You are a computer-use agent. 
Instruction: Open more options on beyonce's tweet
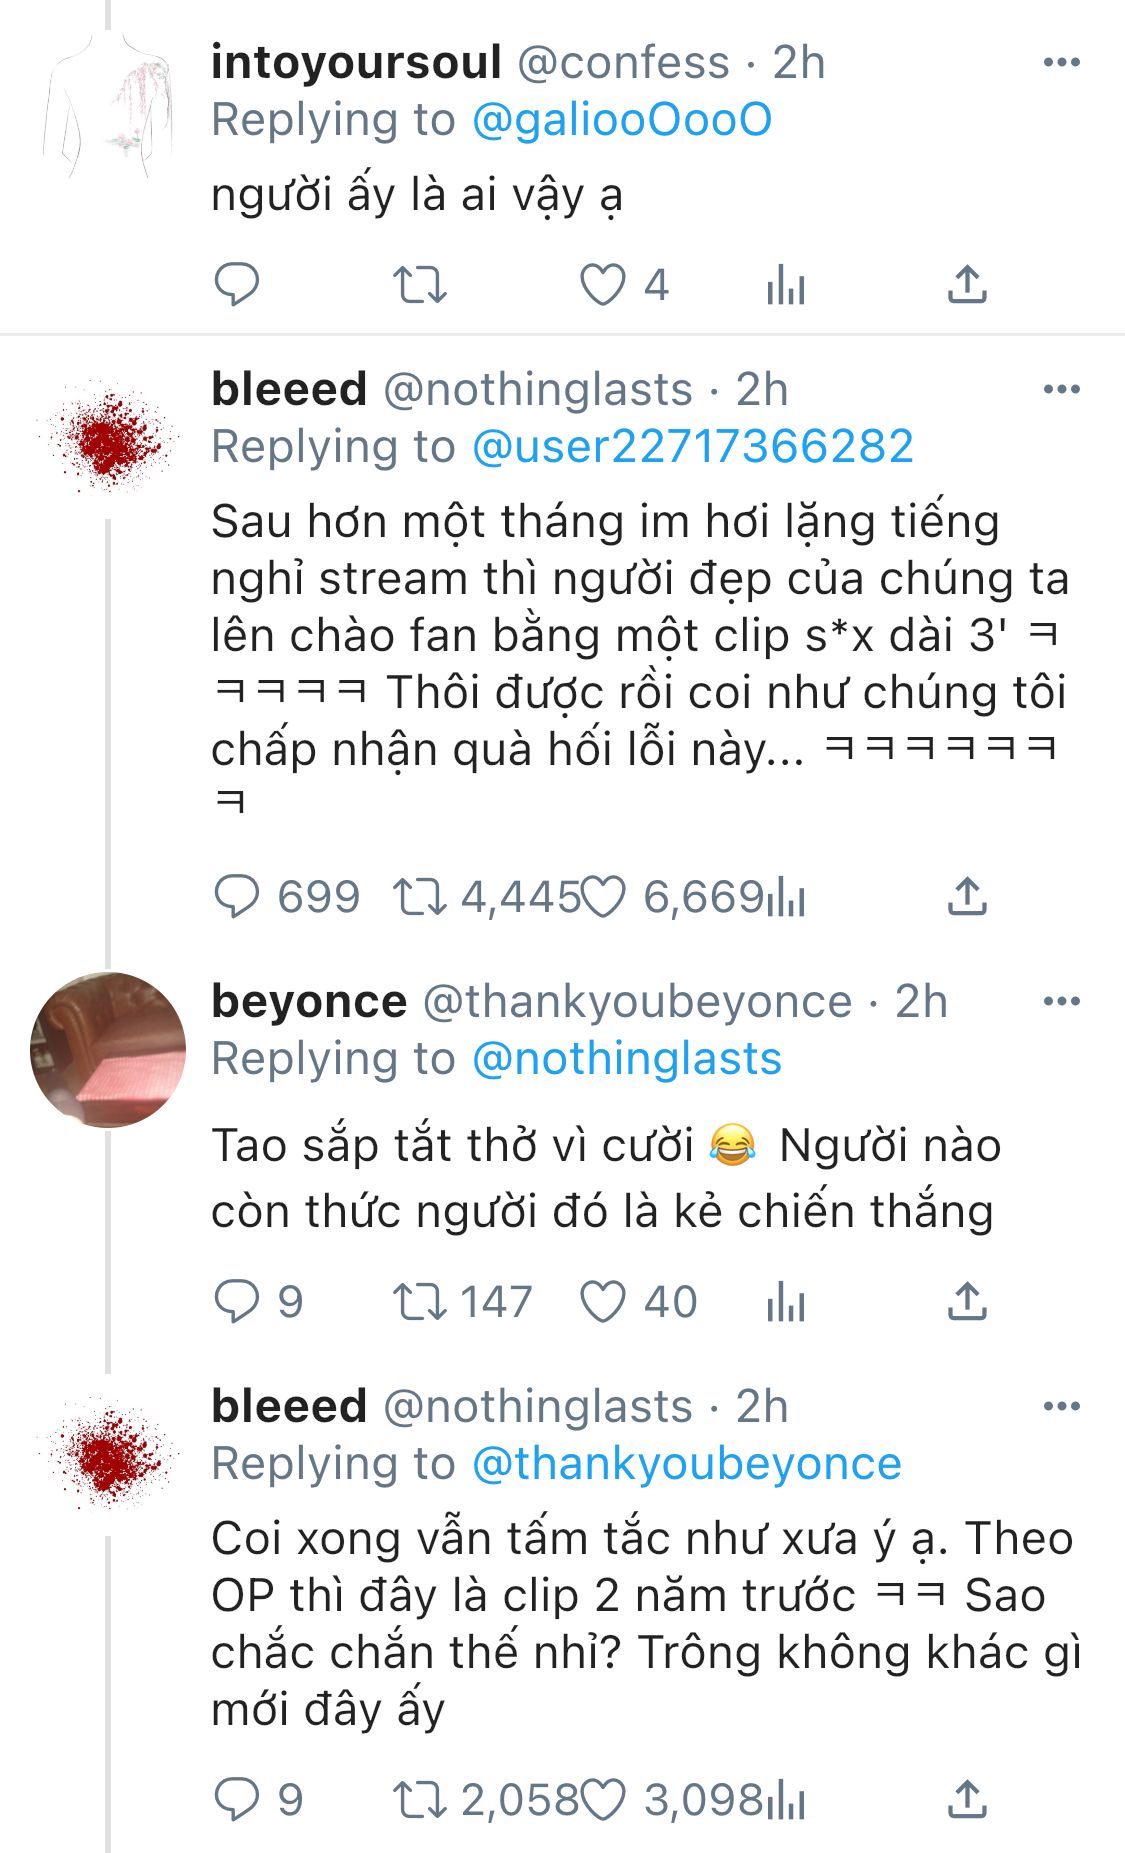point(1061,1001)
